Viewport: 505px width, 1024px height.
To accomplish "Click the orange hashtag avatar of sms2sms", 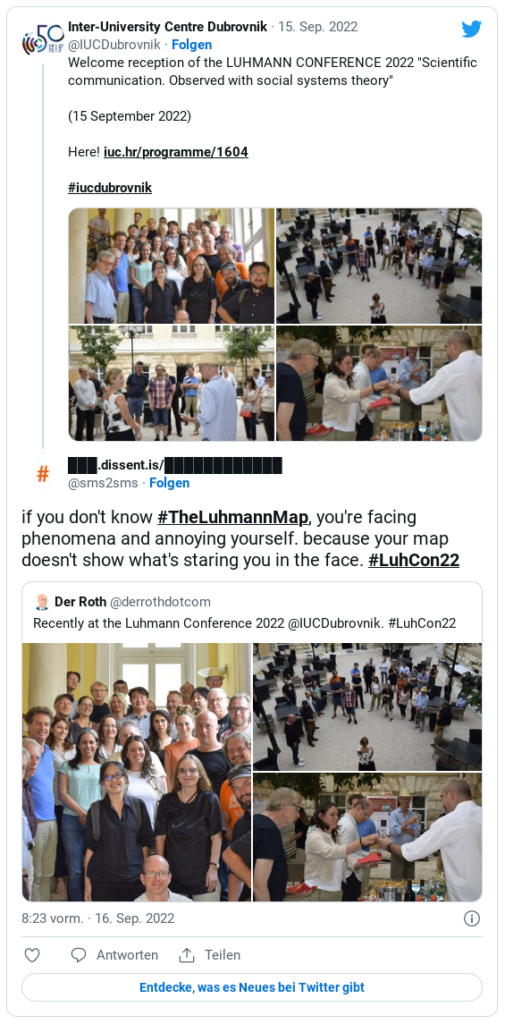I will [x=42, y=473].
